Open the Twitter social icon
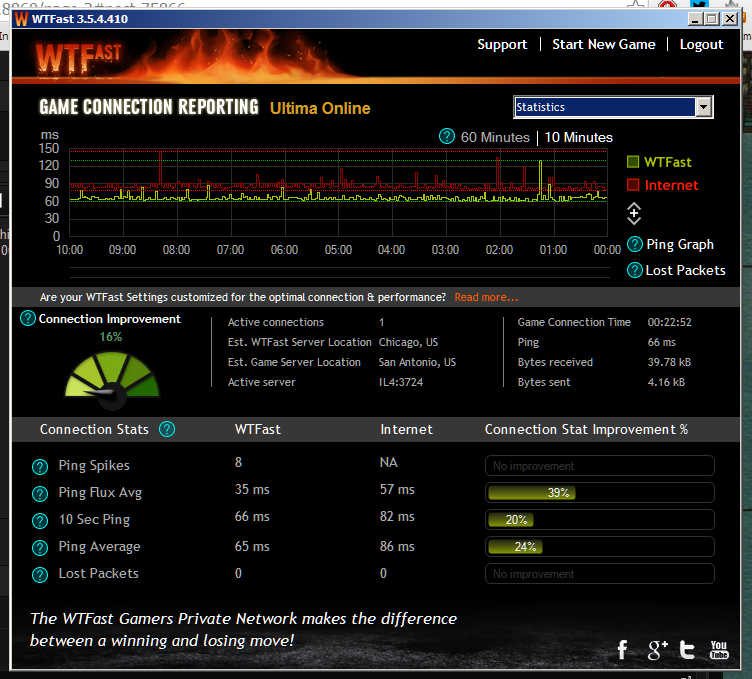Screen dimensions: 752x679 point(687,650)
